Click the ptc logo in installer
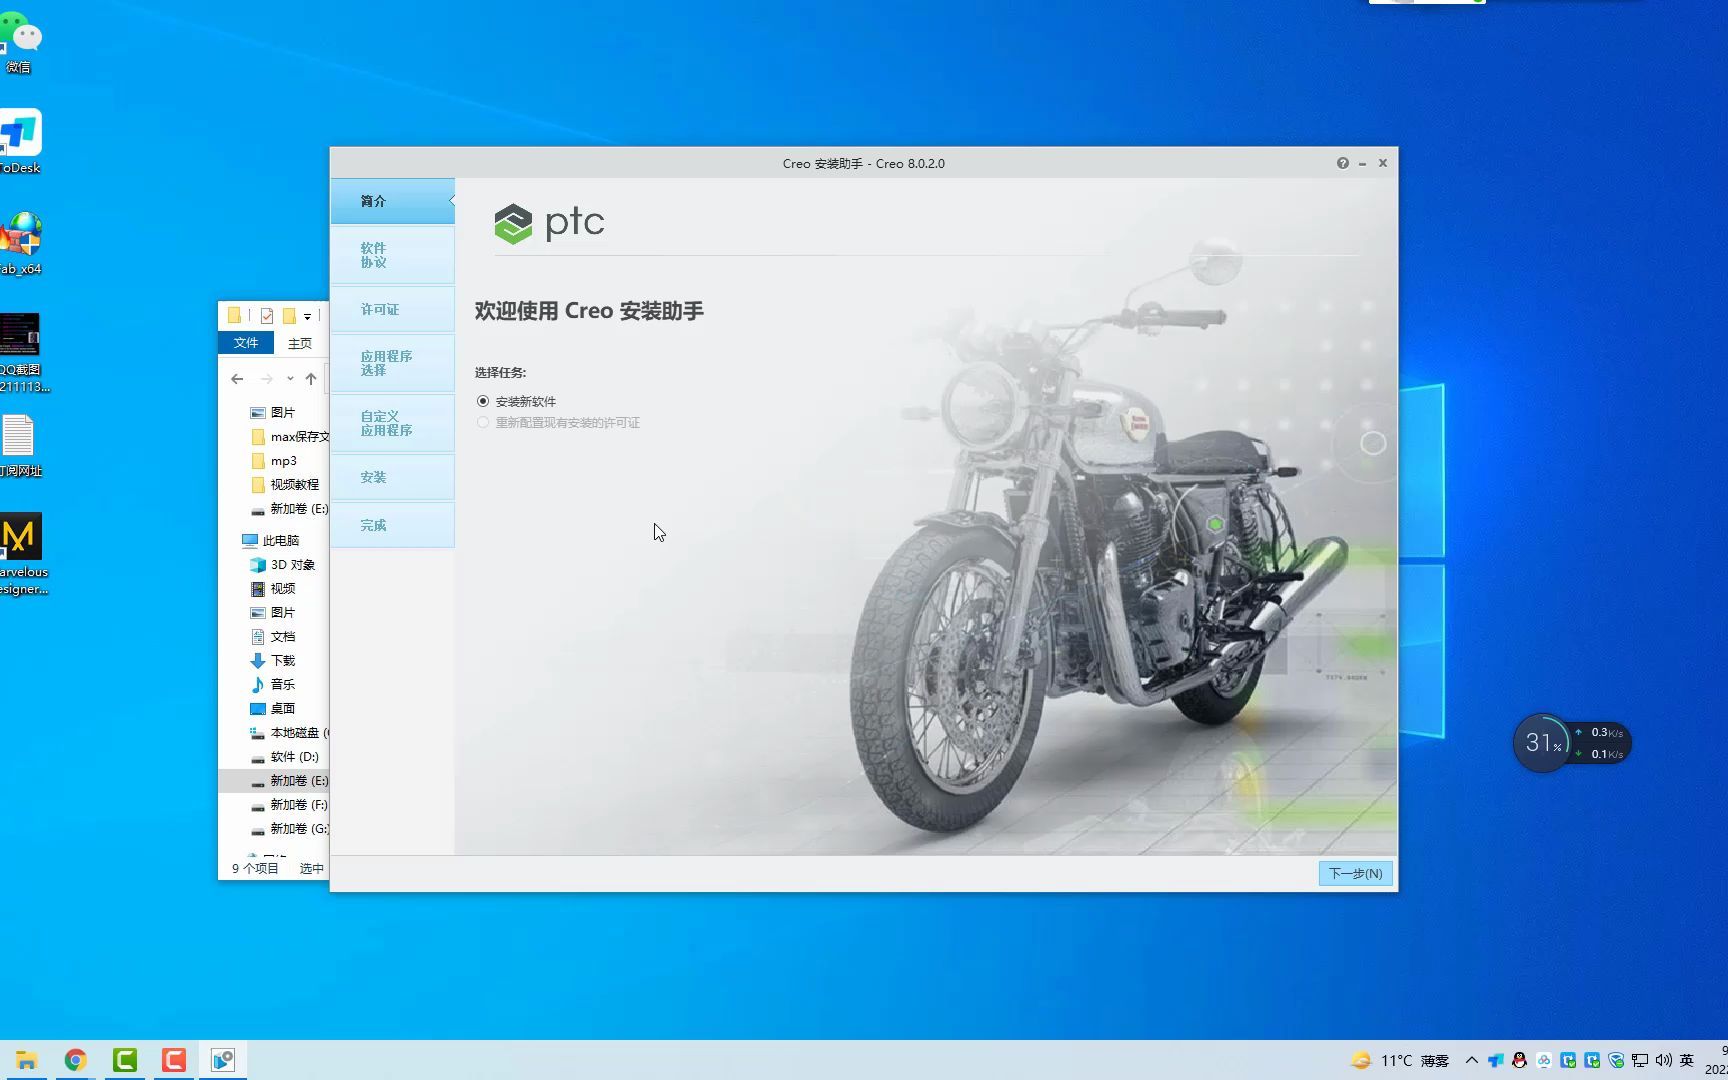 pyautogui.click(x=549, y=223)
